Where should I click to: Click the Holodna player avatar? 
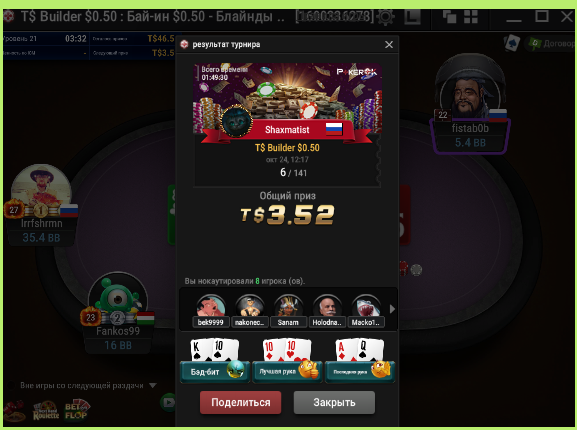tap(327, 306)
